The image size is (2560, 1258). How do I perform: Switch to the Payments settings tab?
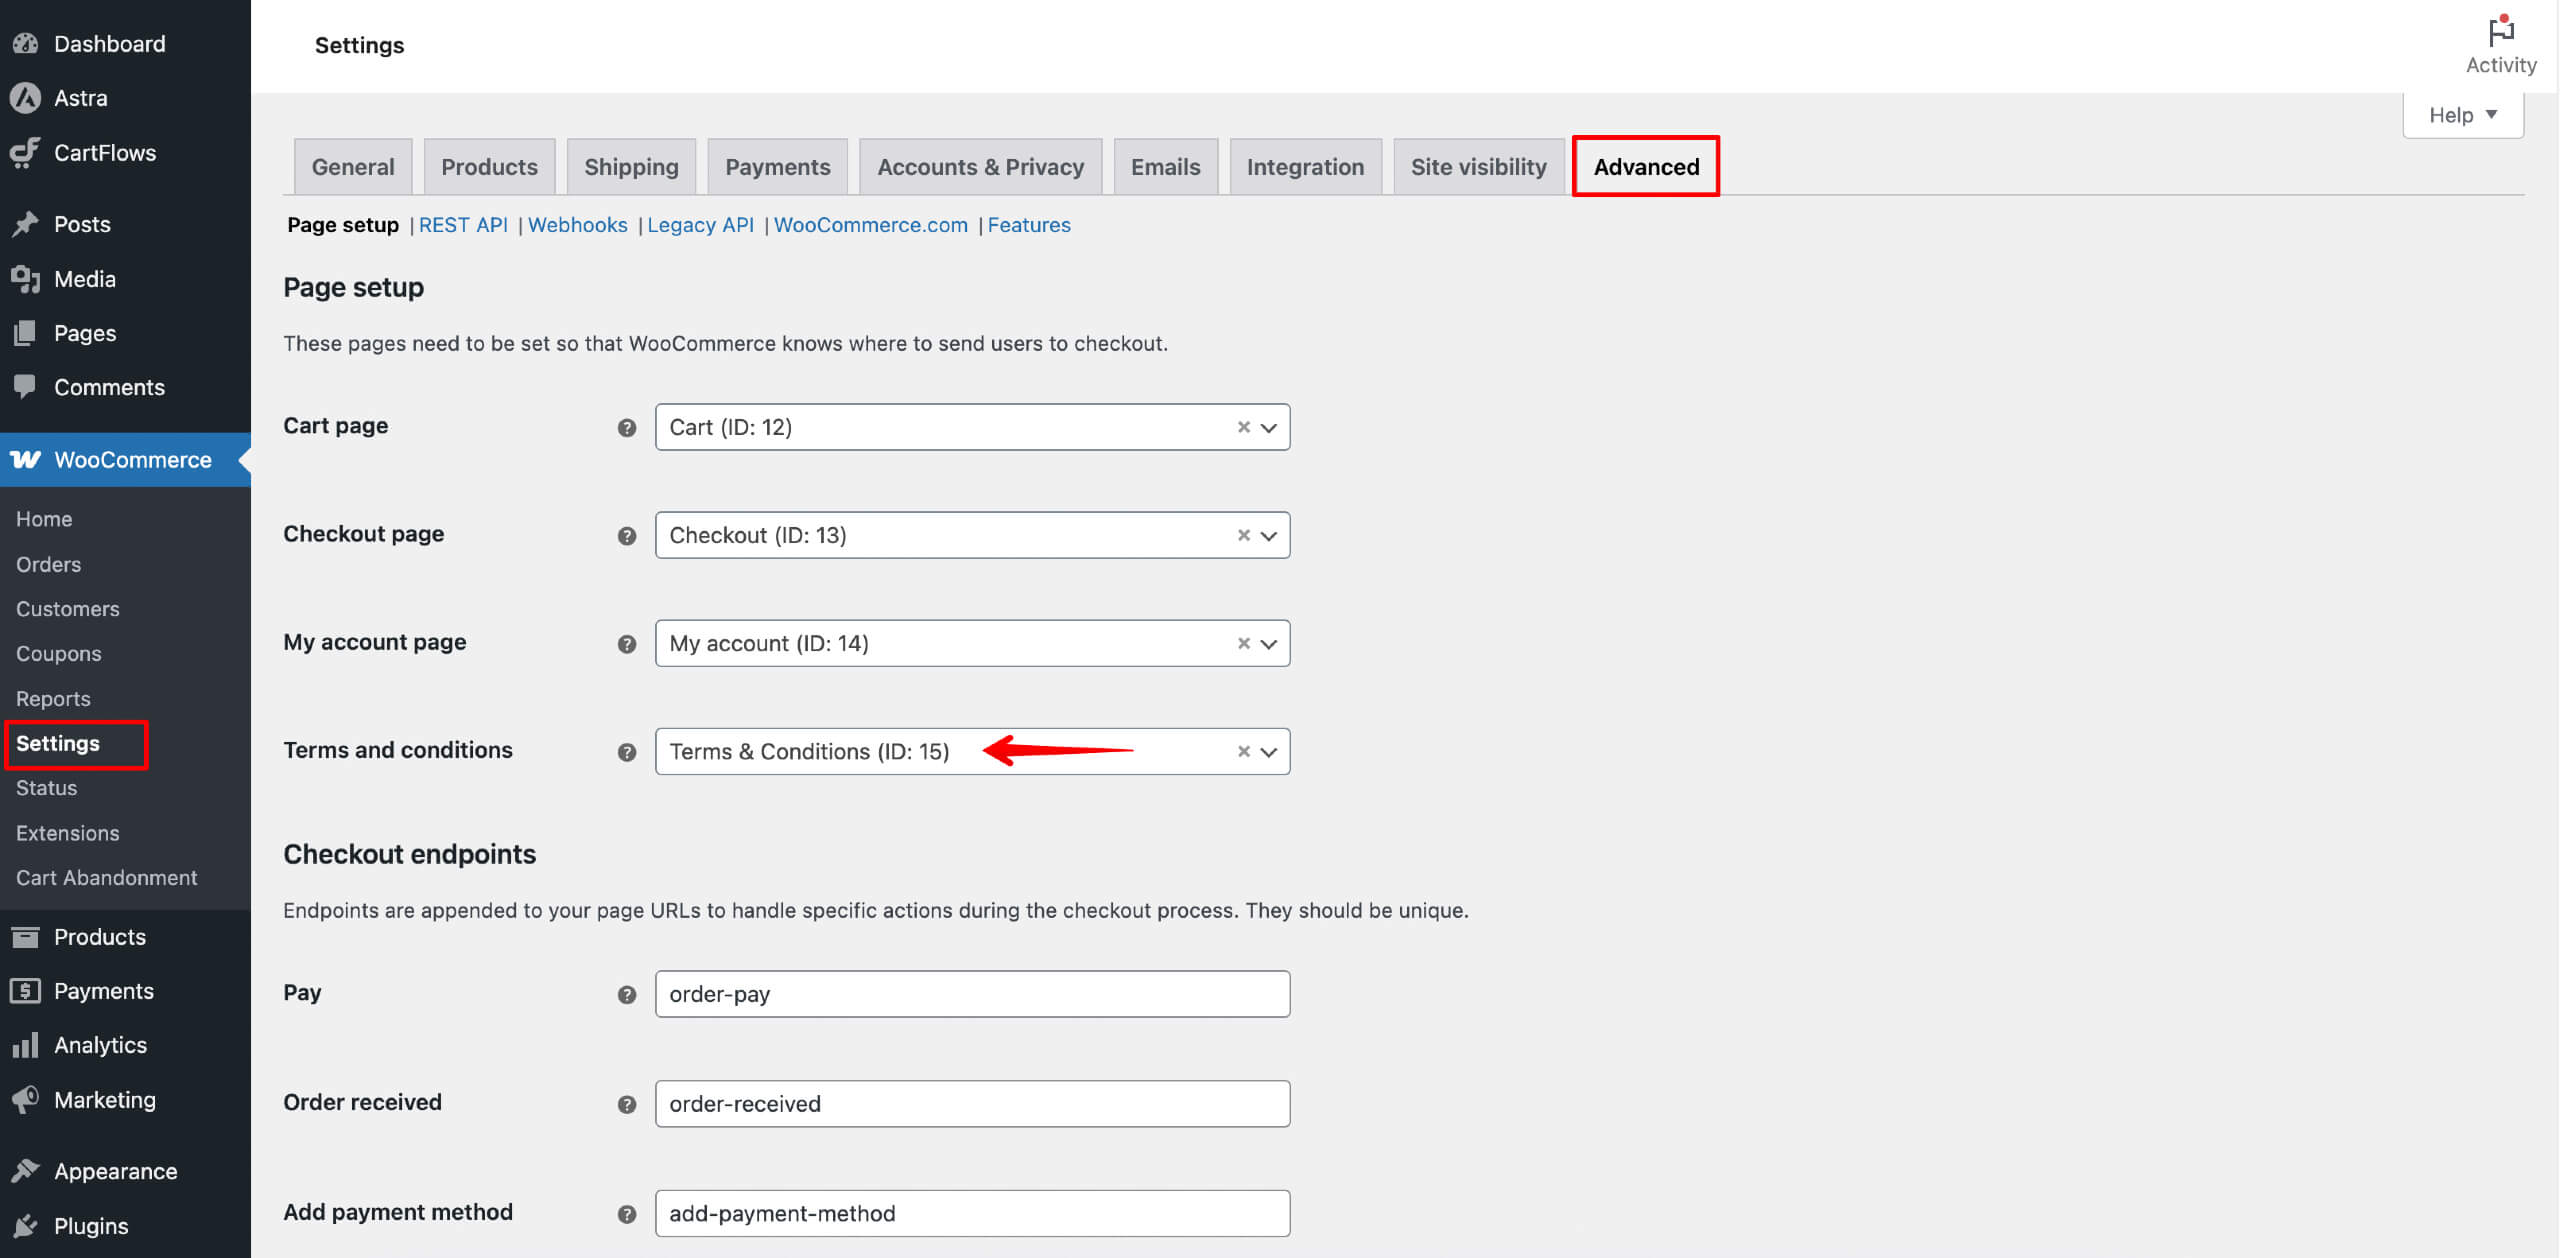pos(778,167)
